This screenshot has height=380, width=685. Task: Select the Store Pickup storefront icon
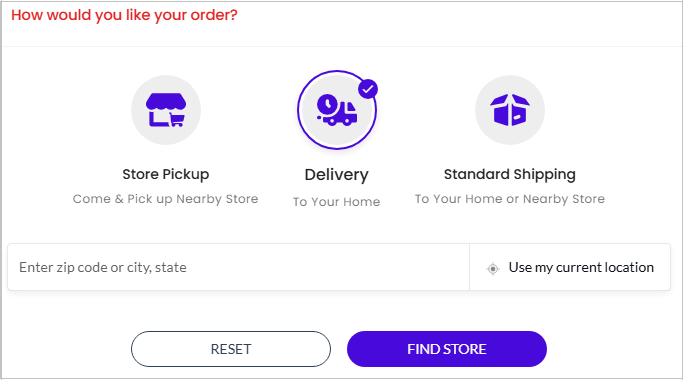166,110
